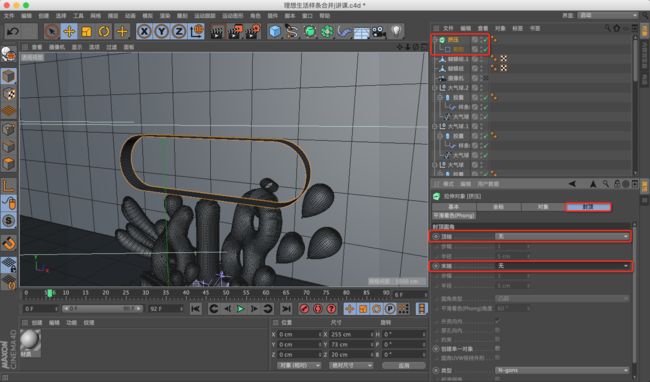This screenshot has height=382, width=650.
Task: Select the Rotate tool icon
Action: pyautogui.click(x=104, y=31)
